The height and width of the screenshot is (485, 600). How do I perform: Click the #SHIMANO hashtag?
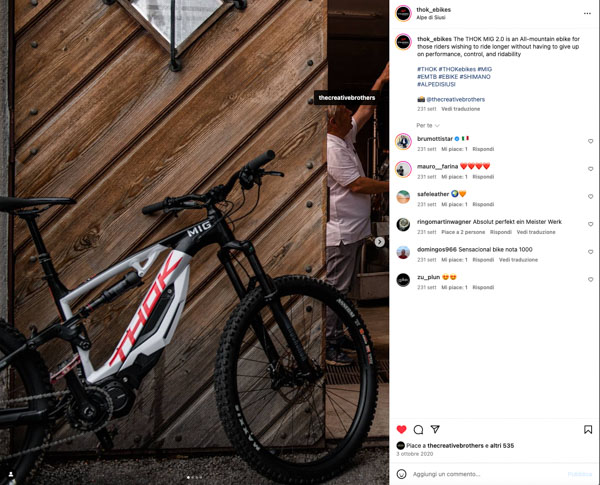point(475,77)
